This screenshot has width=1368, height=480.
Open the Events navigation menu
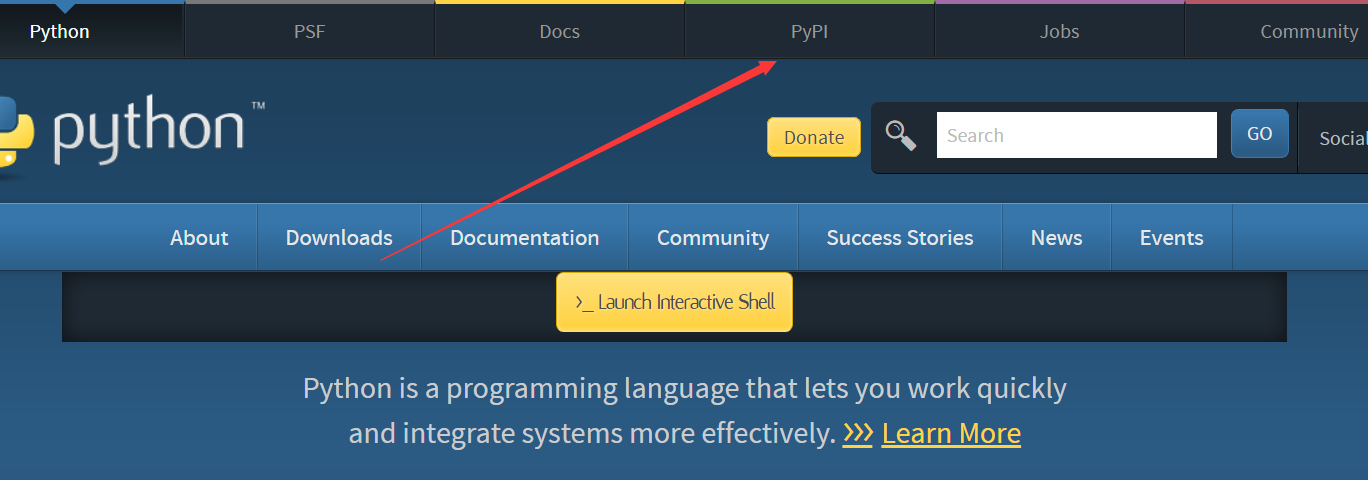(1172, 237)
